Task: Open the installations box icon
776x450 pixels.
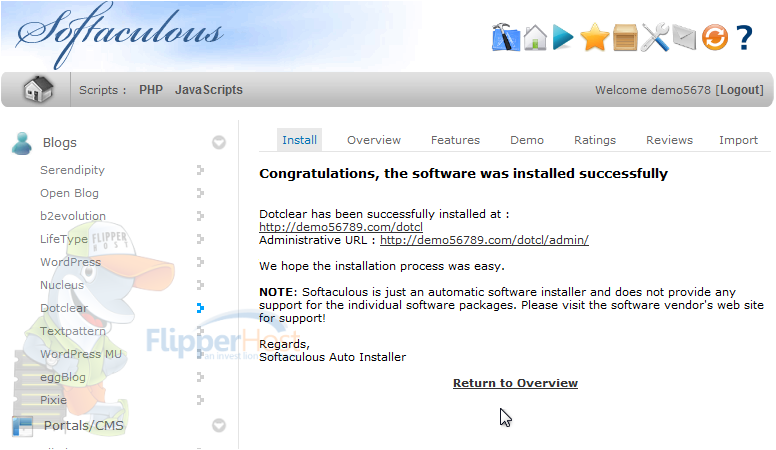Action: pyautogui.click(x=625, y=38)
